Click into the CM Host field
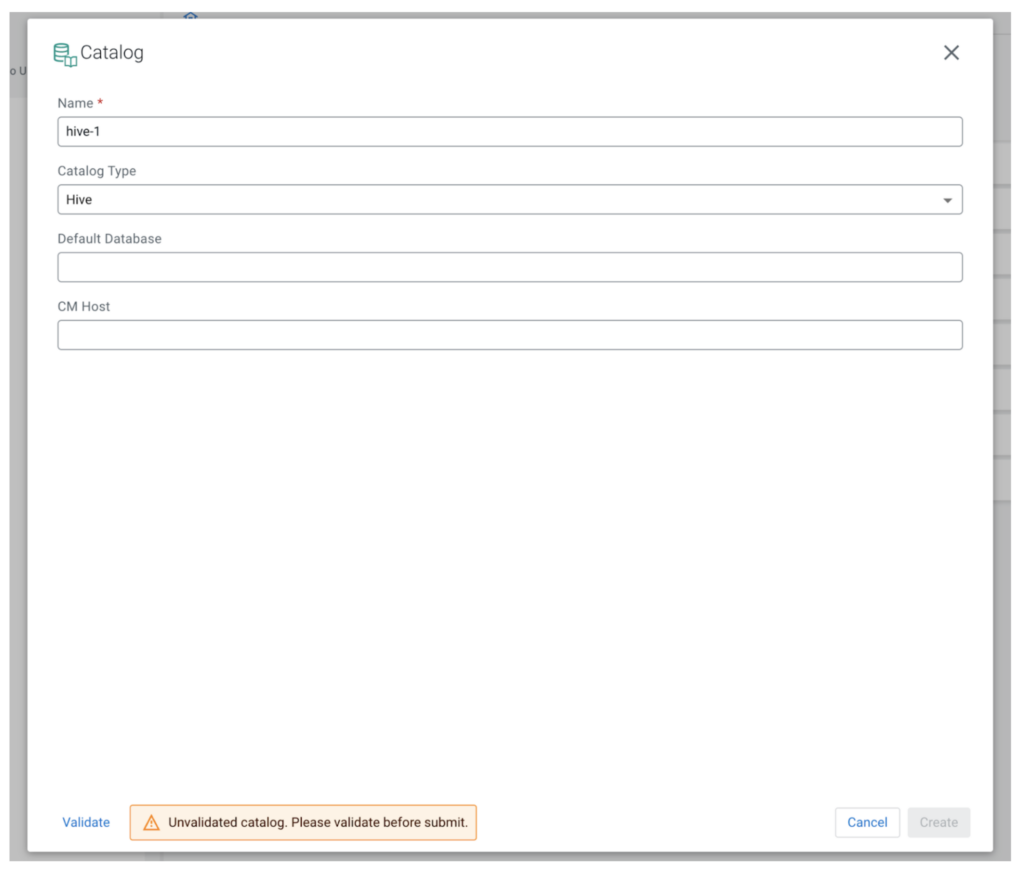1024x873 pixels. [x=509, y=335]
